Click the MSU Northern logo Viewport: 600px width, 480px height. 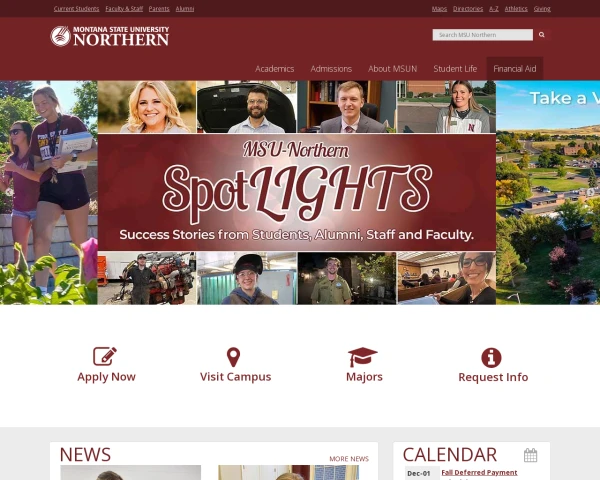[x=110, y=36]
